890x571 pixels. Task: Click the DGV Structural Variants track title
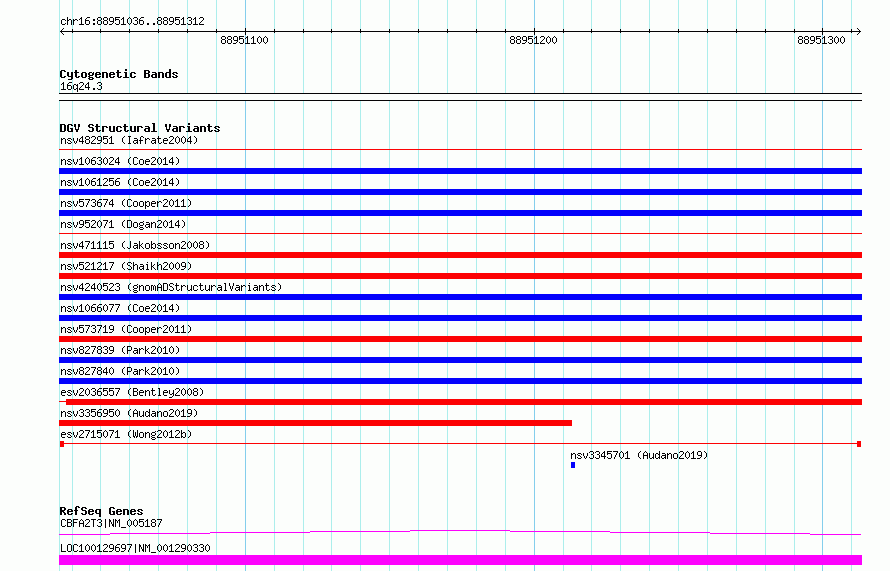tap(140, 128)
